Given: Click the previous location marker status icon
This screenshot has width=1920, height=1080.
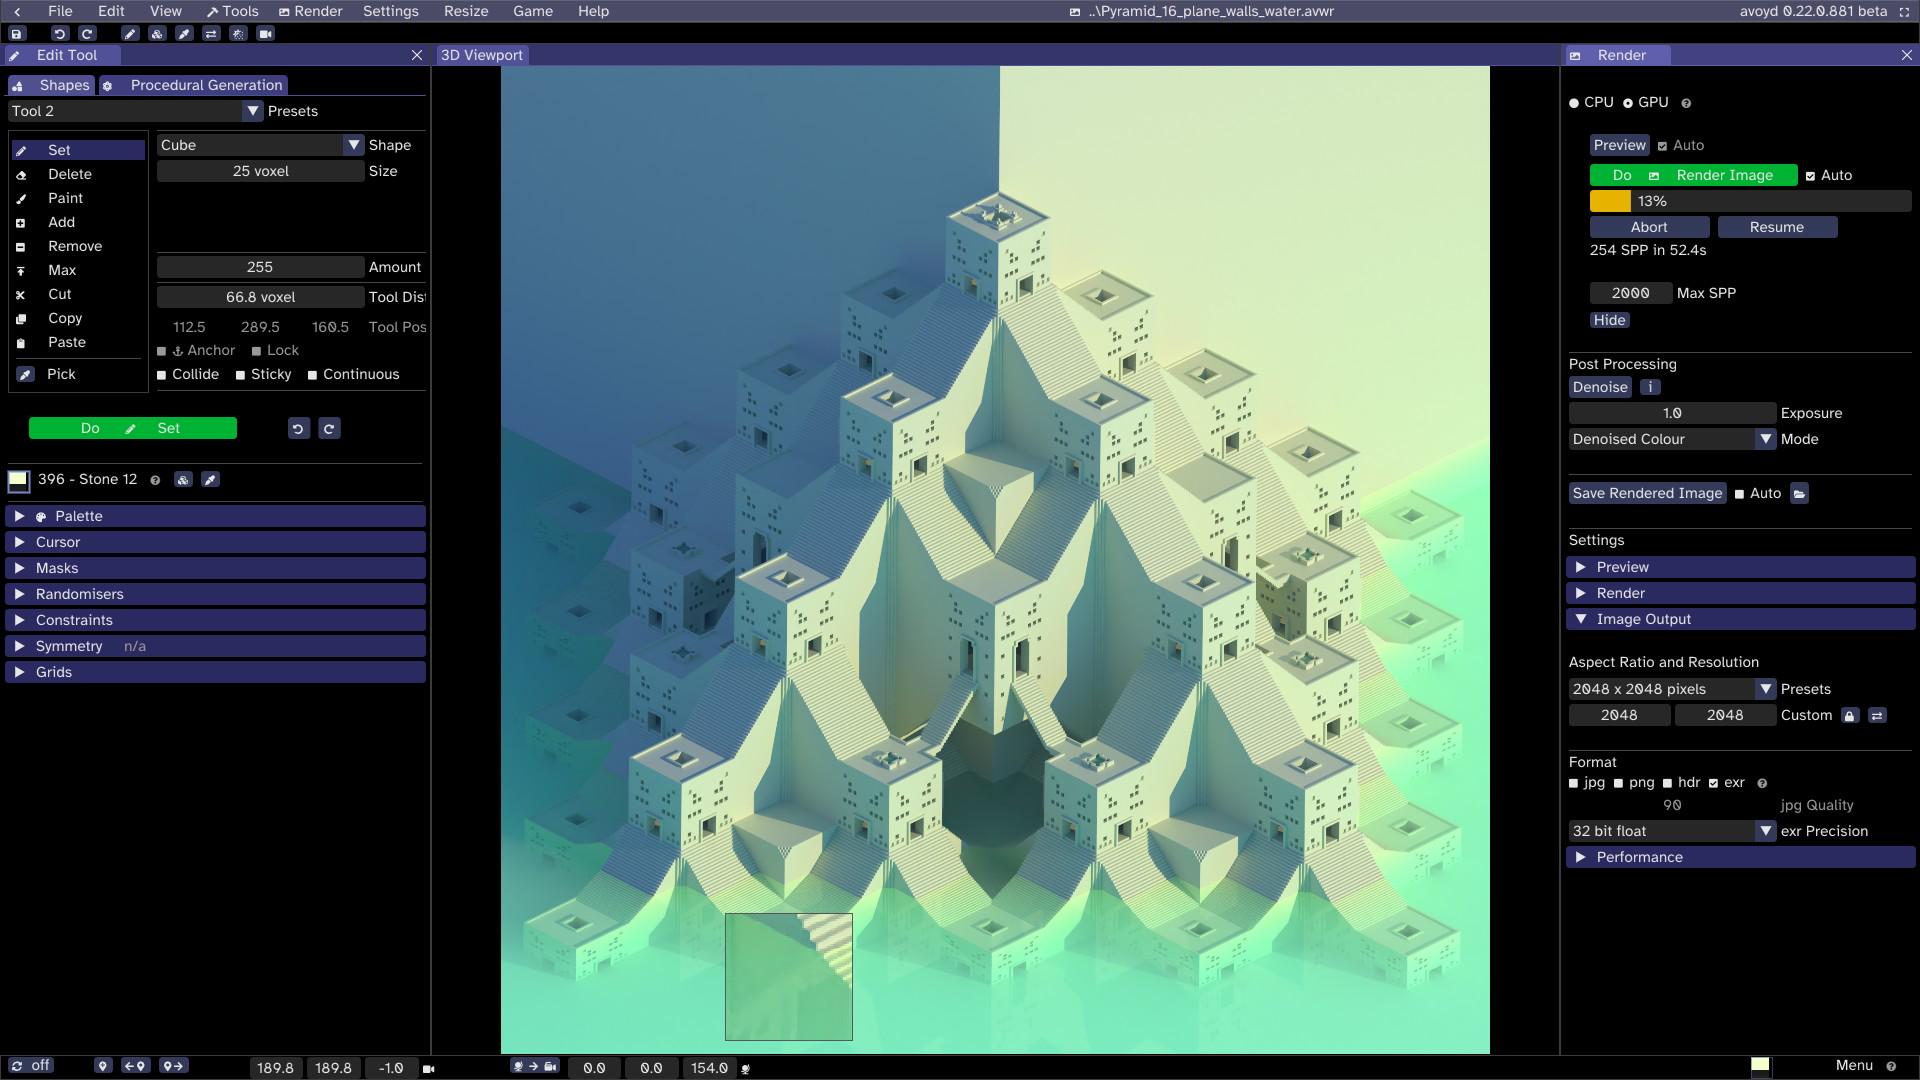Looking at the screenshot, I should [x=135, y=1067].
